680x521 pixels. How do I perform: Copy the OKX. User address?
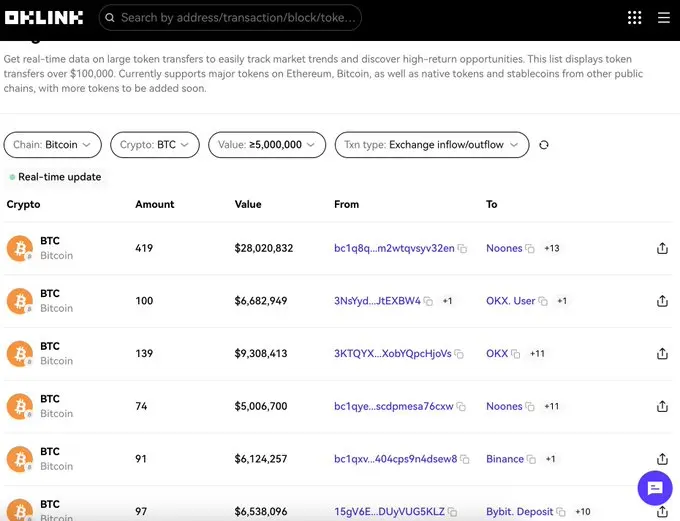click(x=543, y=301)
